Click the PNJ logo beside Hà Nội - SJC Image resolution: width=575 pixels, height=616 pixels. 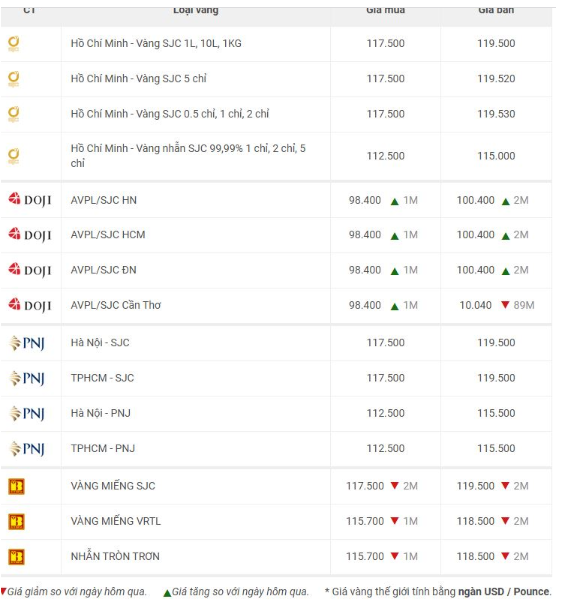coord(27,343)
